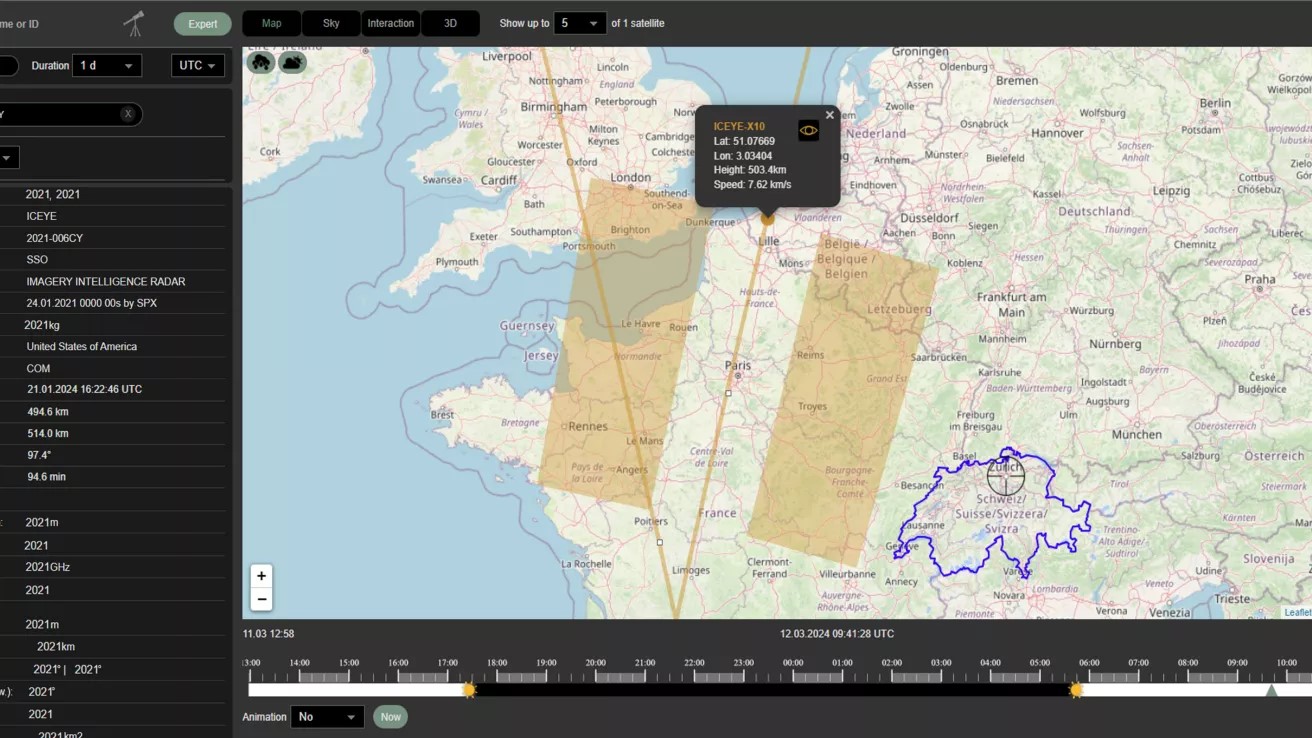1312x738 pixels.
Task: Click the IMAGERY INTELLIGENCE RADAR value
Action: point(106,282)
